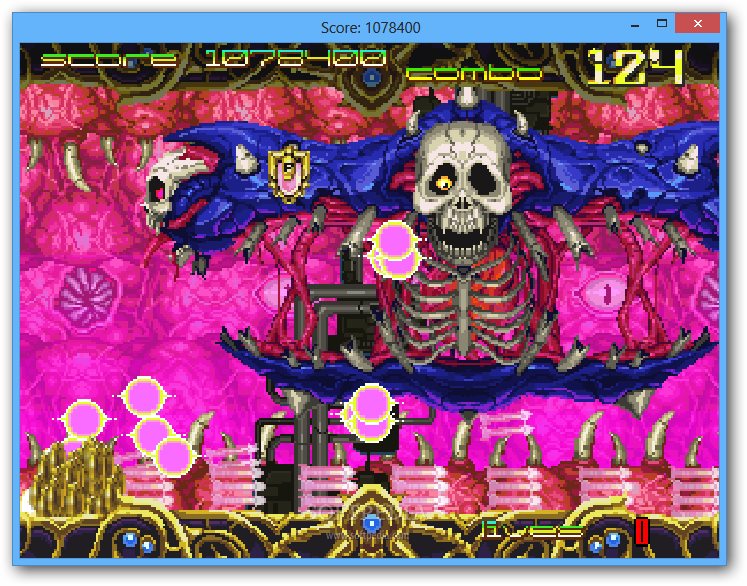The height and width of the screenshot is (586, 747).
Task: Click the pink orb on the black turret stand
Action: pos(370,411)
